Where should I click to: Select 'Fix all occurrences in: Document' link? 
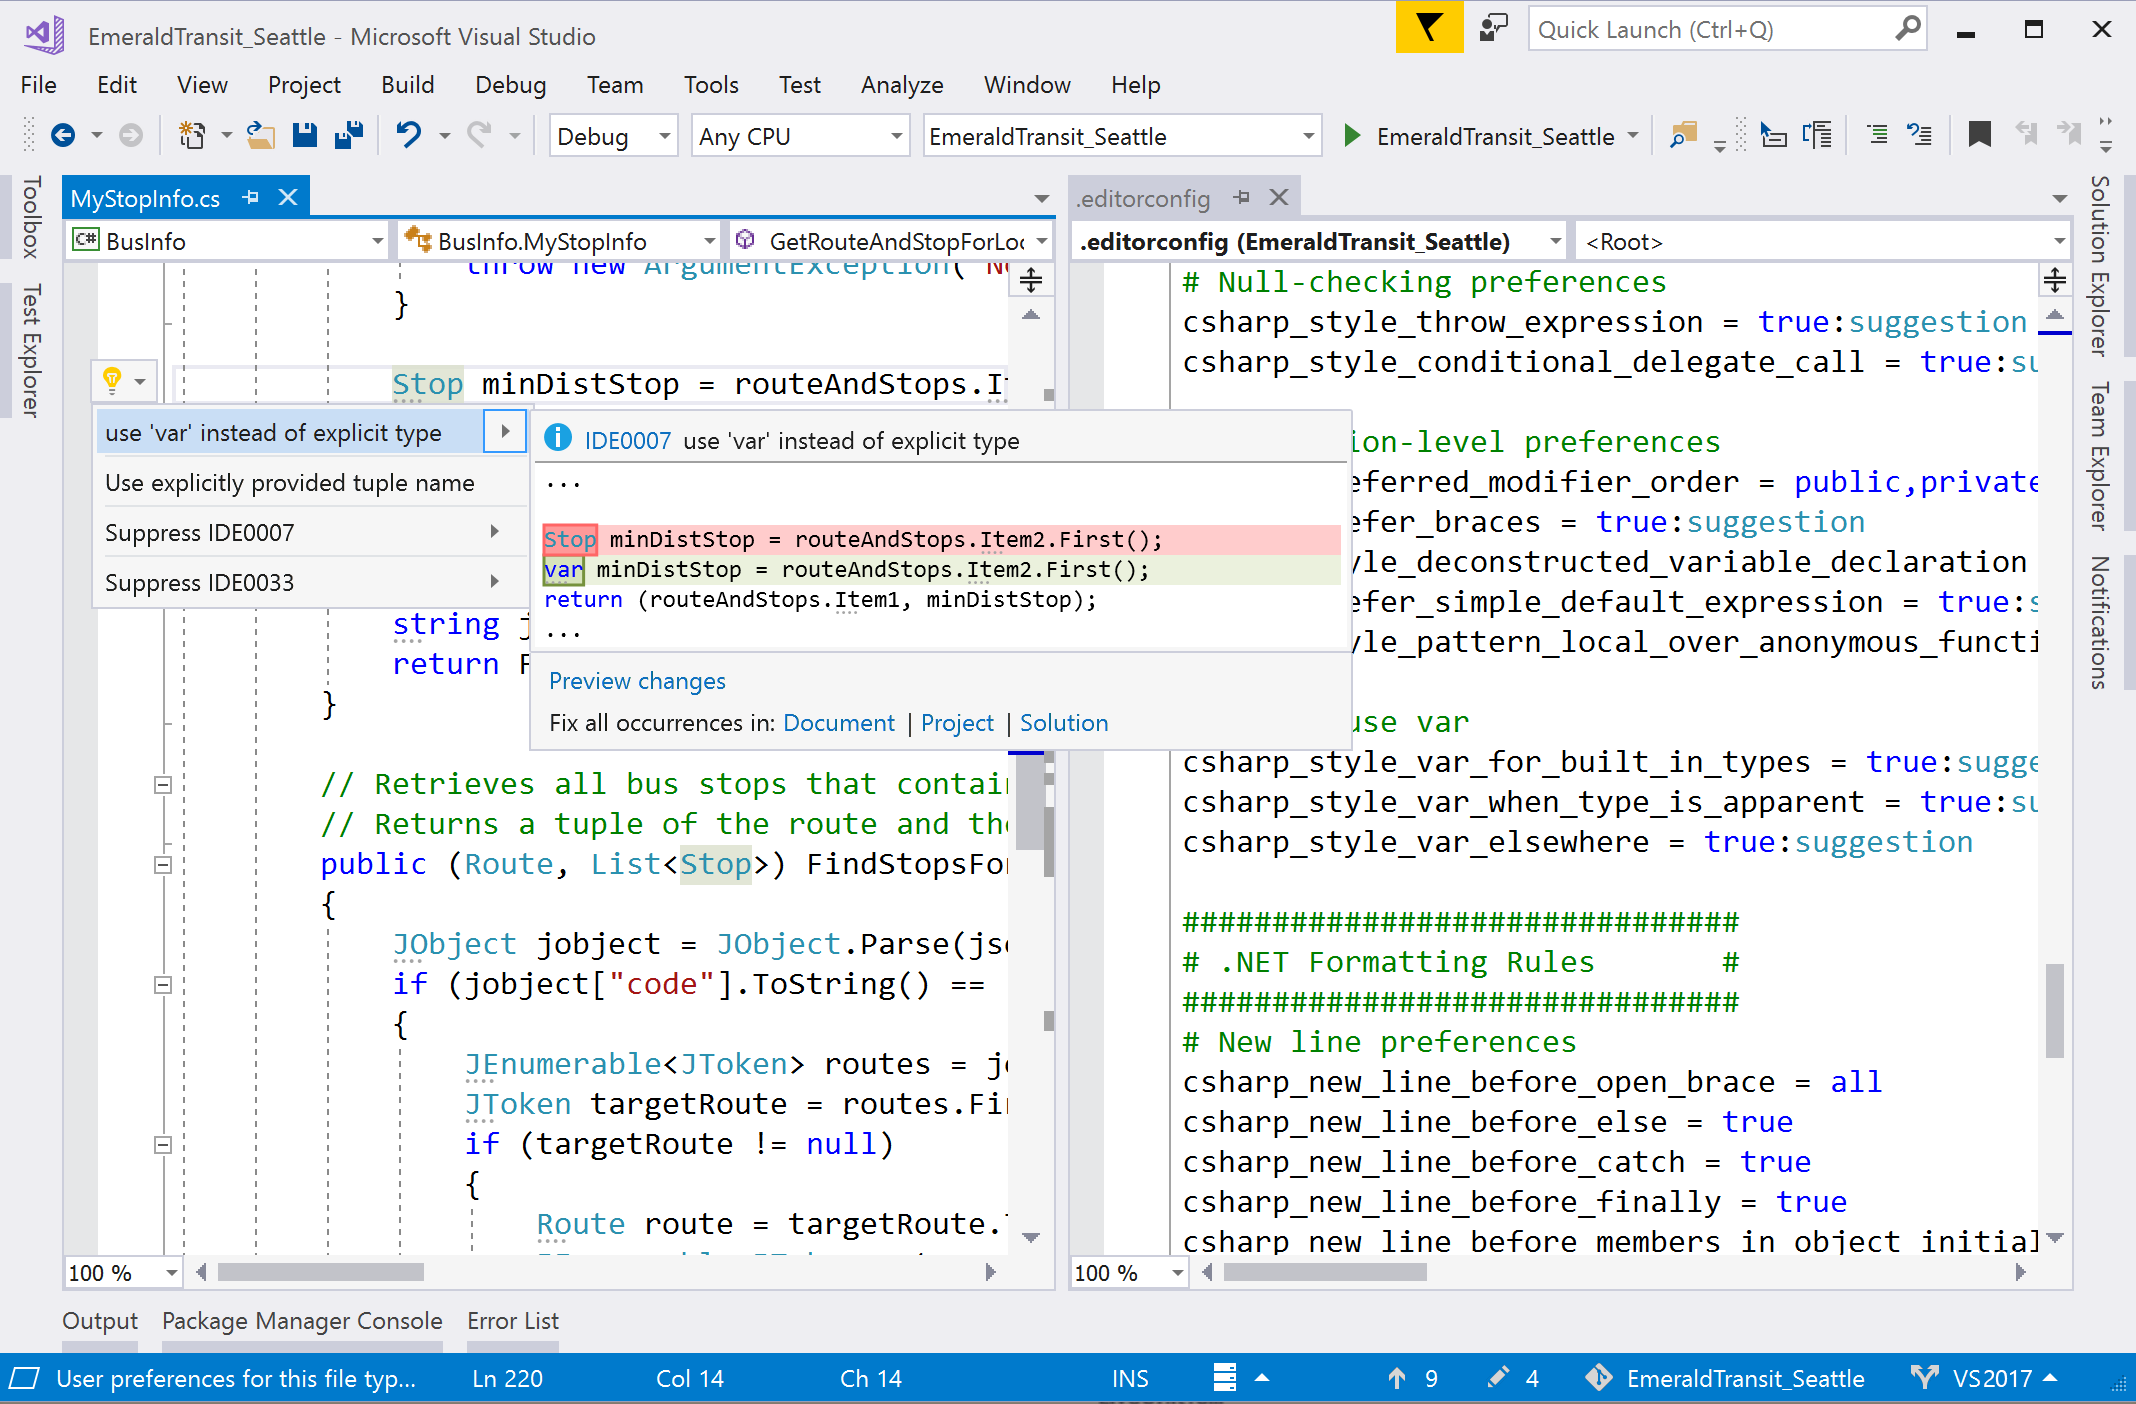840,722
